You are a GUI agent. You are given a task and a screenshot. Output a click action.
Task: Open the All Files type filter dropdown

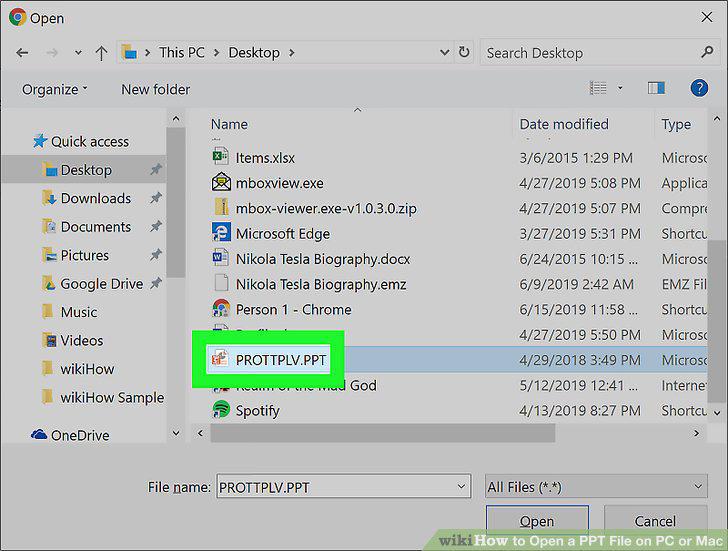pos(596,487)
